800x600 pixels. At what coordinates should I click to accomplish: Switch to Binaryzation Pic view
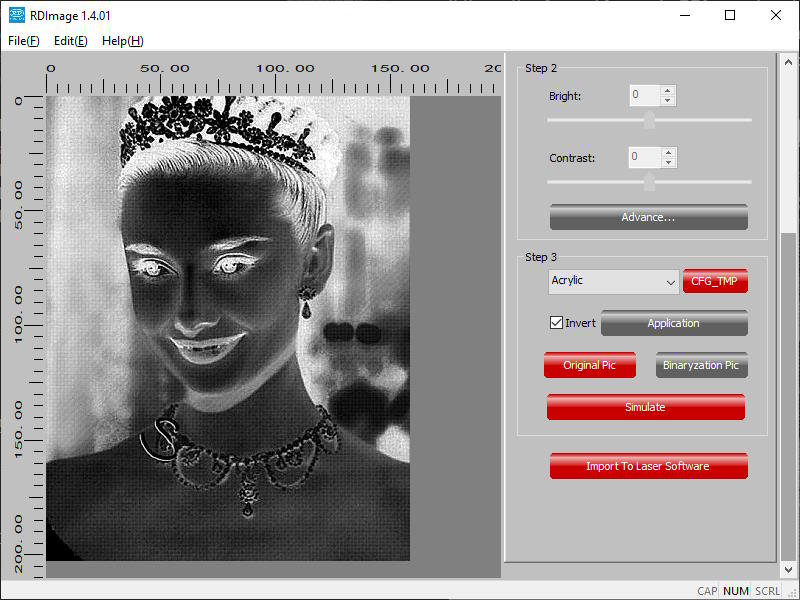point(701,365)
